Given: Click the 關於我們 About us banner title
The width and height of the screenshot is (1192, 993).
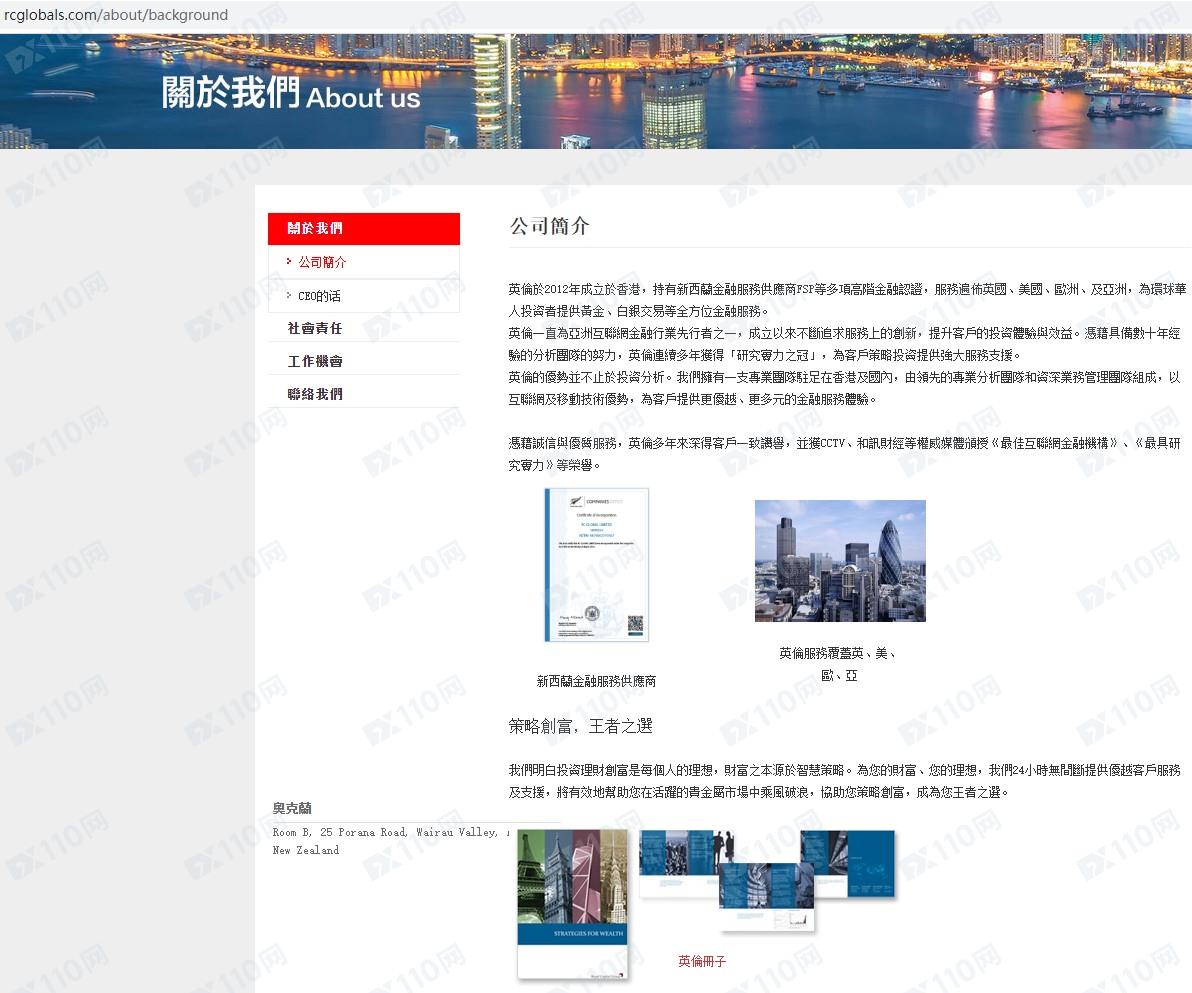Looking at the screenshot, I should [291, 93].
